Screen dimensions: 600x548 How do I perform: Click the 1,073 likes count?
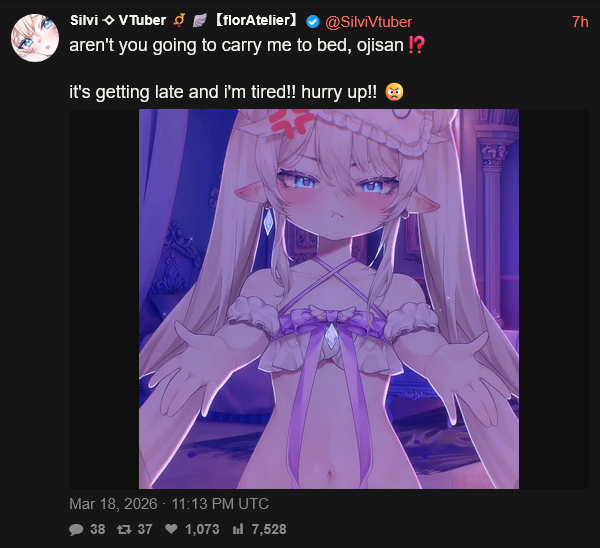tap(202, 529)
